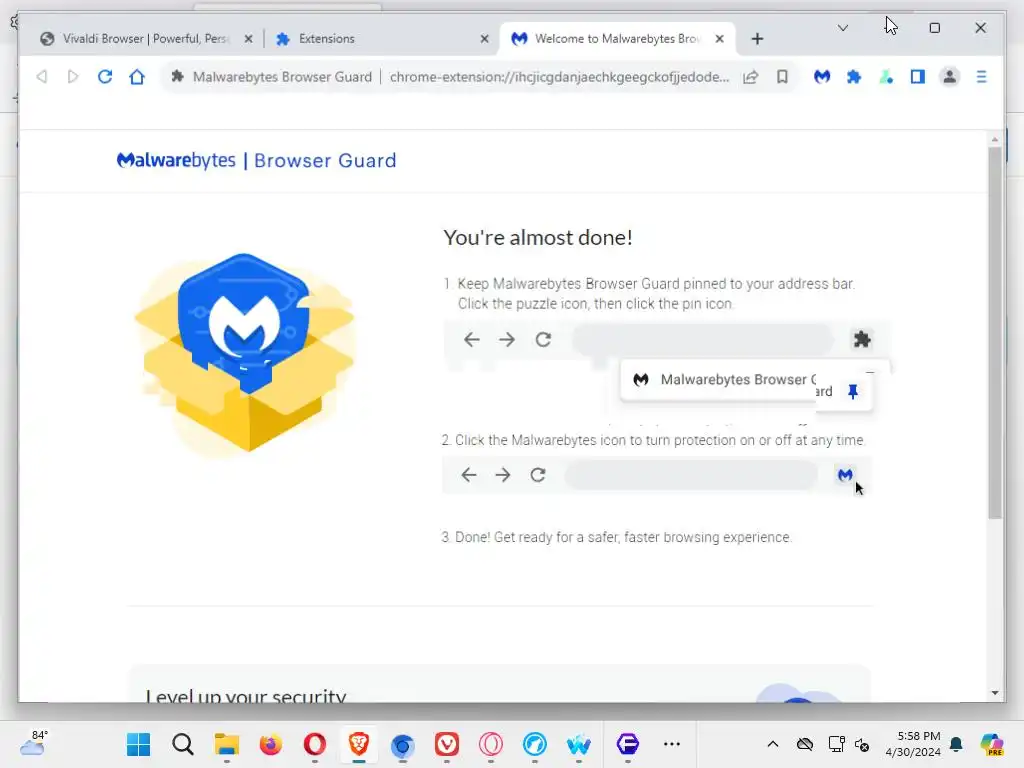
Task: Click the blue pin icon in illustration
Action: (852, 391)
